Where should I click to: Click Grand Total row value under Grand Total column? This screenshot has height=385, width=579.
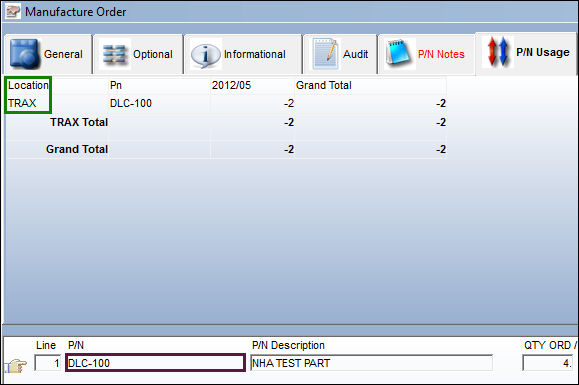point(441,149)
